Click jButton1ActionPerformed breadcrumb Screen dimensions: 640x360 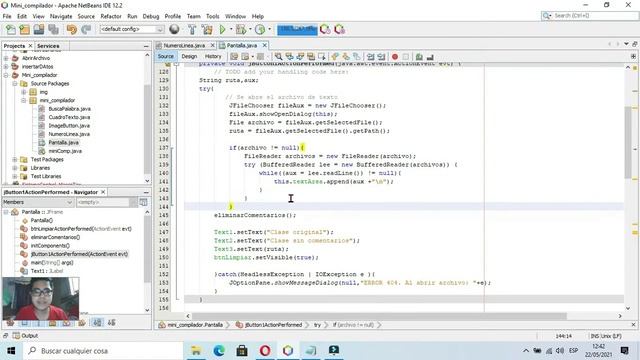pos(273,325)
